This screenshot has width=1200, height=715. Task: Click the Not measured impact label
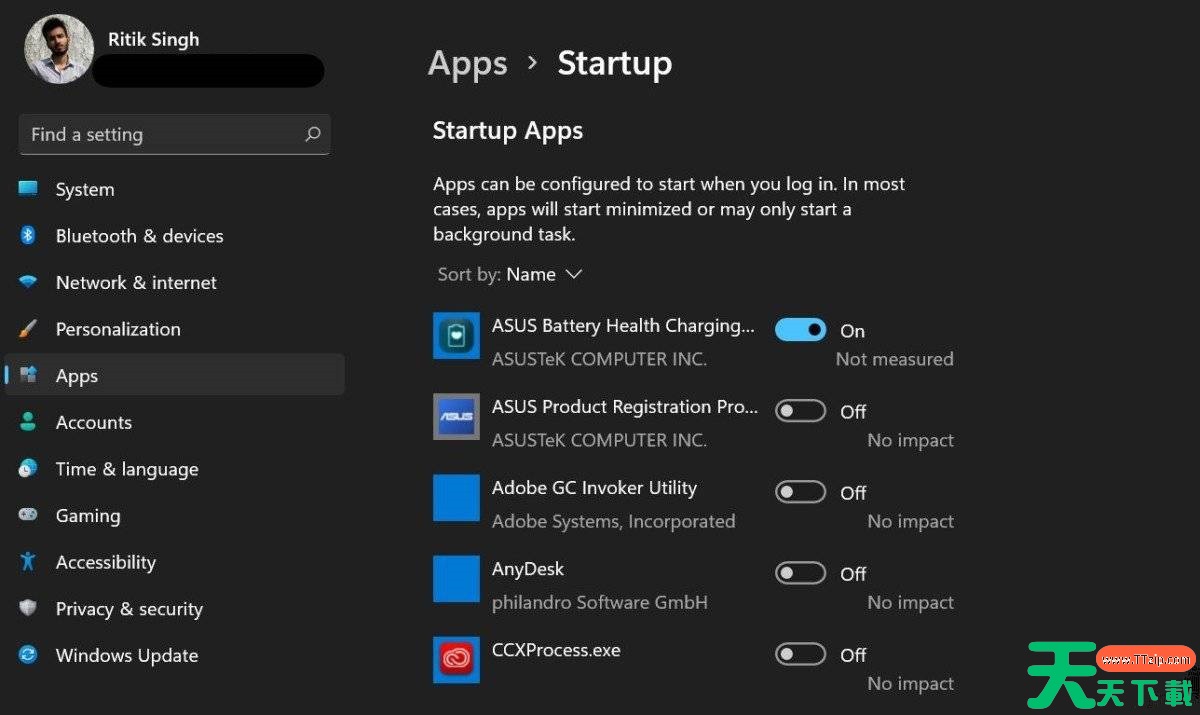click(x=894, y=358)
